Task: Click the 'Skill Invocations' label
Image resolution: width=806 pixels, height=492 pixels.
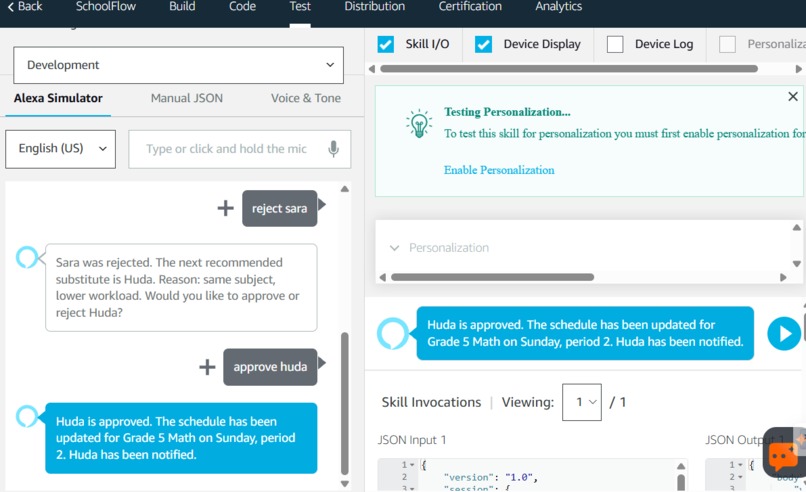Action: click(431, 402)
